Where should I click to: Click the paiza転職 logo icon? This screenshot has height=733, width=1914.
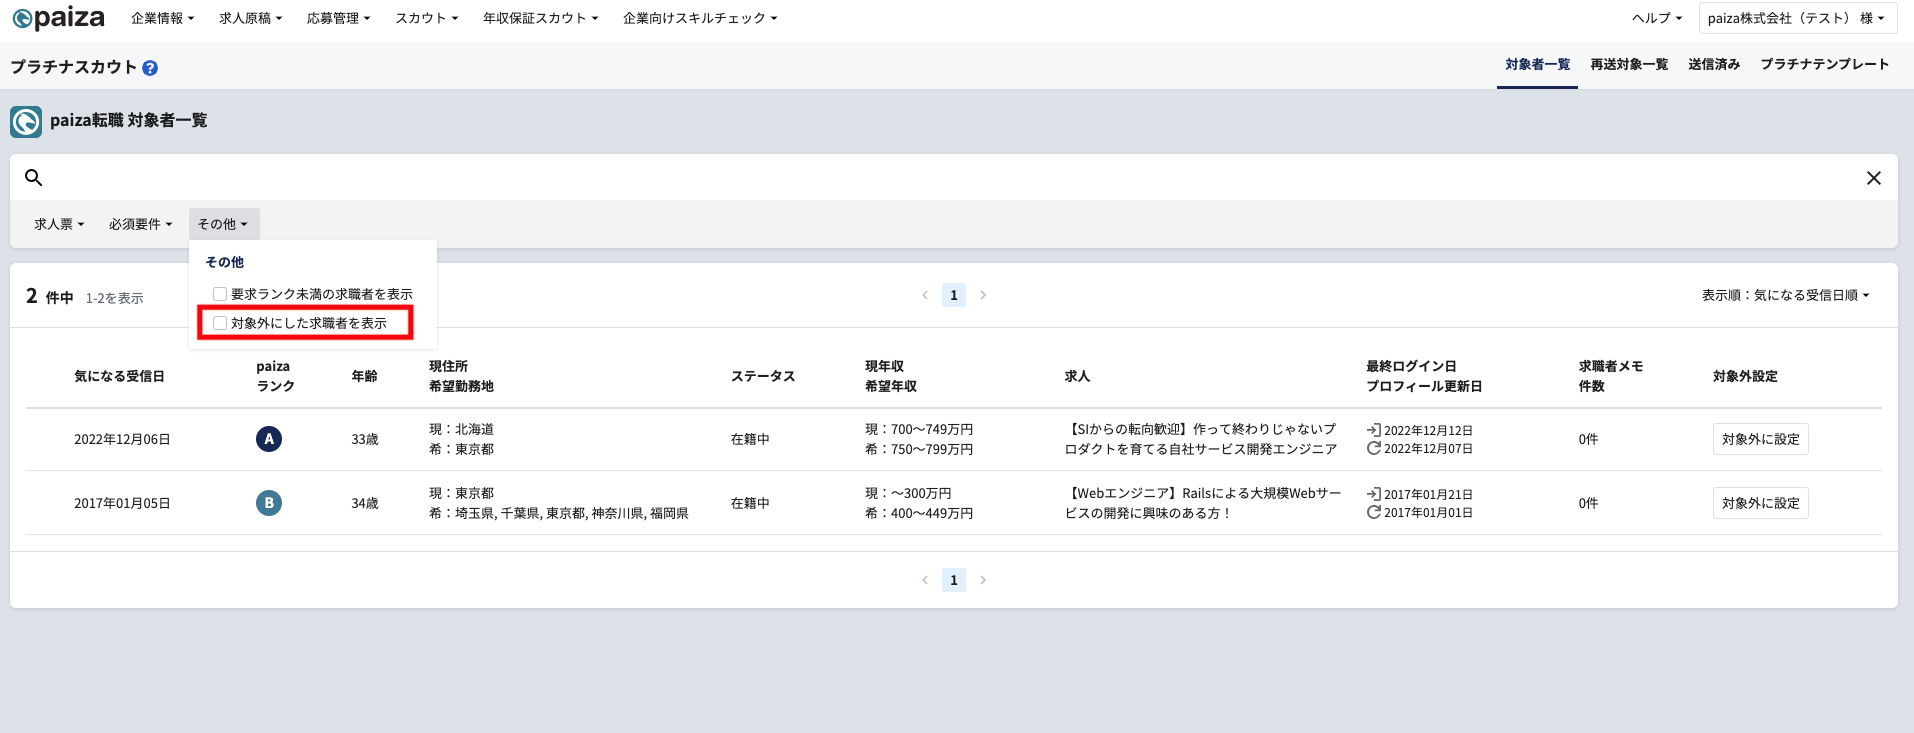[x=26, y=121]
